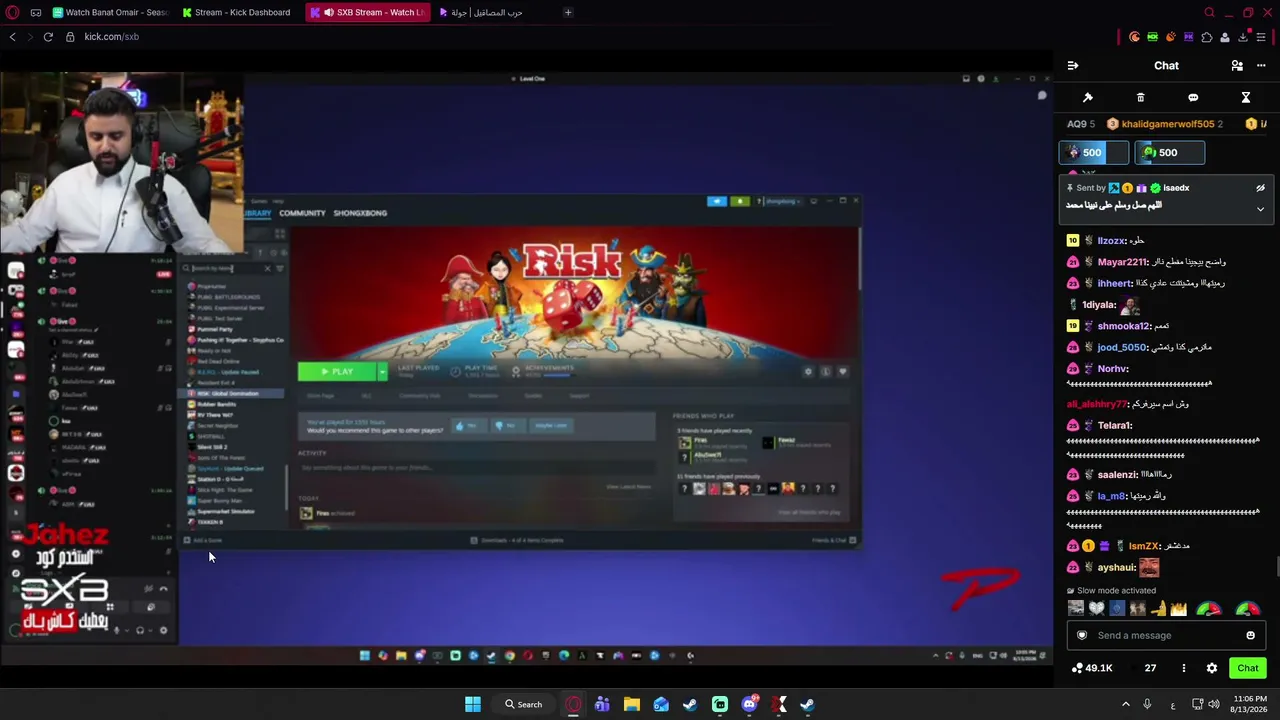Switch to the Arabic-titled fourth browser tab

pyautogui.click(x=483, y=13)
